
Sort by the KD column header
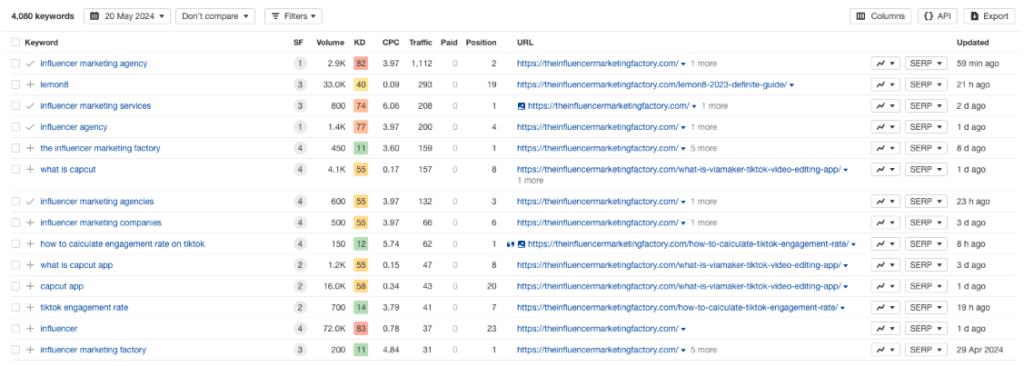pos(360,42)
